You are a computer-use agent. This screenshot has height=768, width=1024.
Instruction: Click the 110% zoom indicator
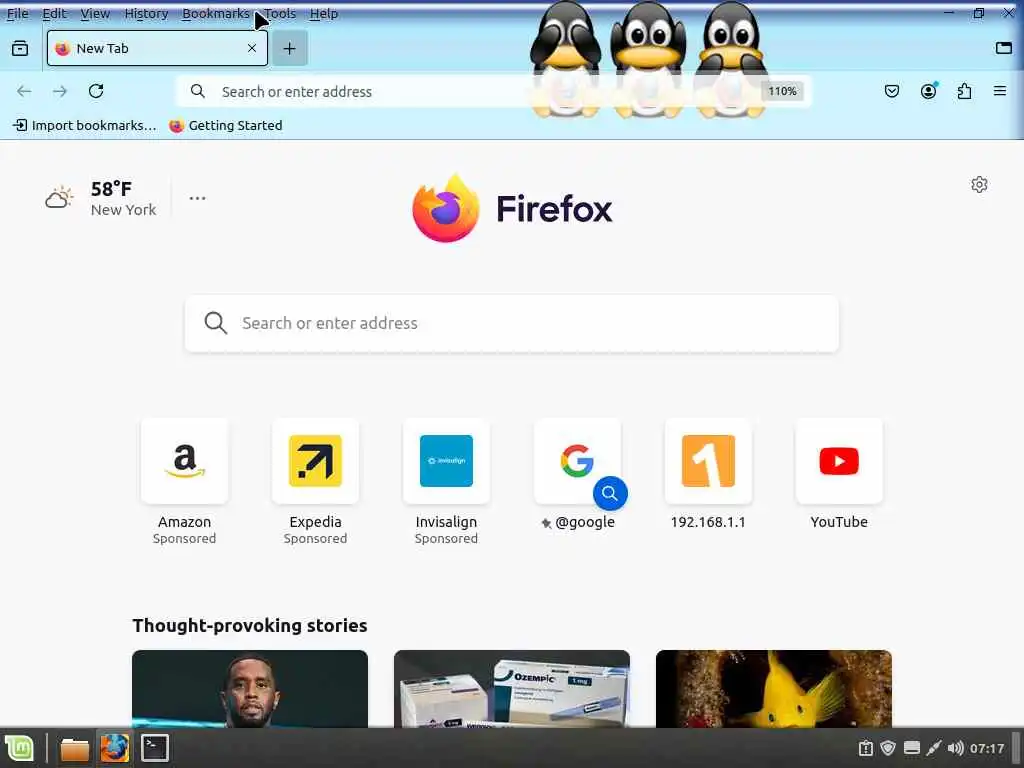(x=782, y=91)
